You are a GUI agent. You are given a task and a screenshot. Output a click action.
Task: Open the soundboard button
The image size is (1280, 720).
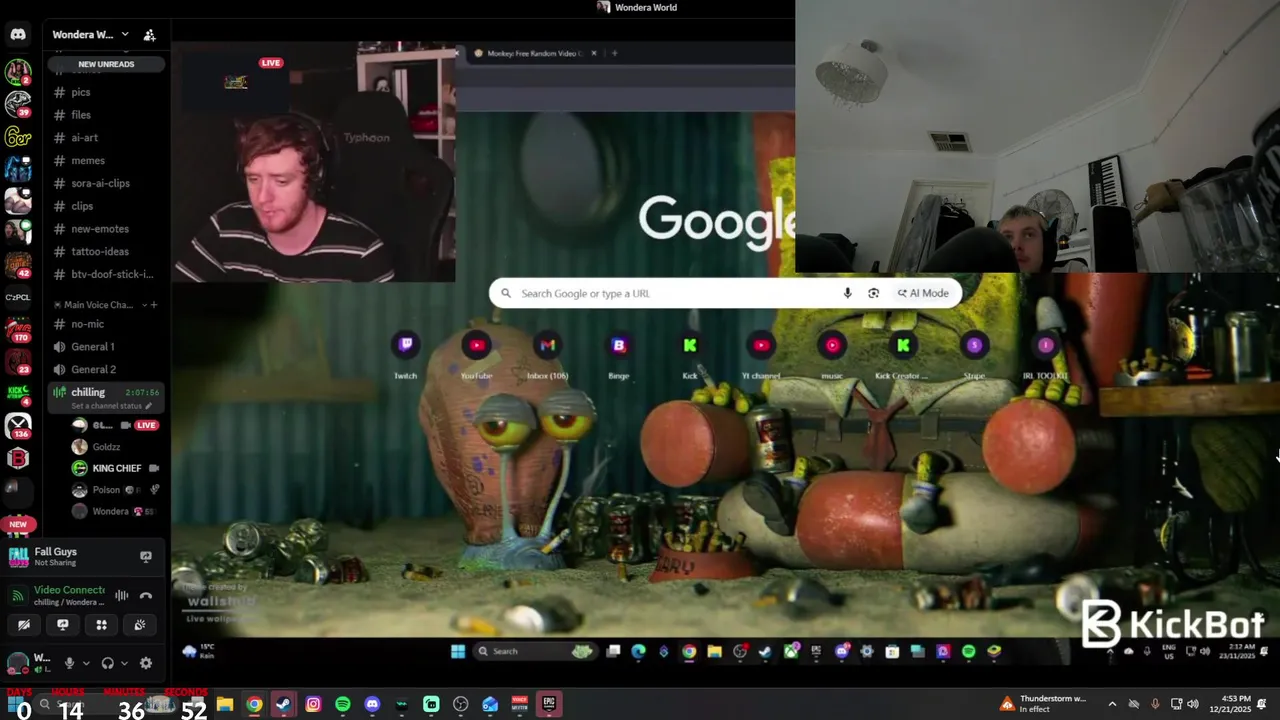(140, 625)
